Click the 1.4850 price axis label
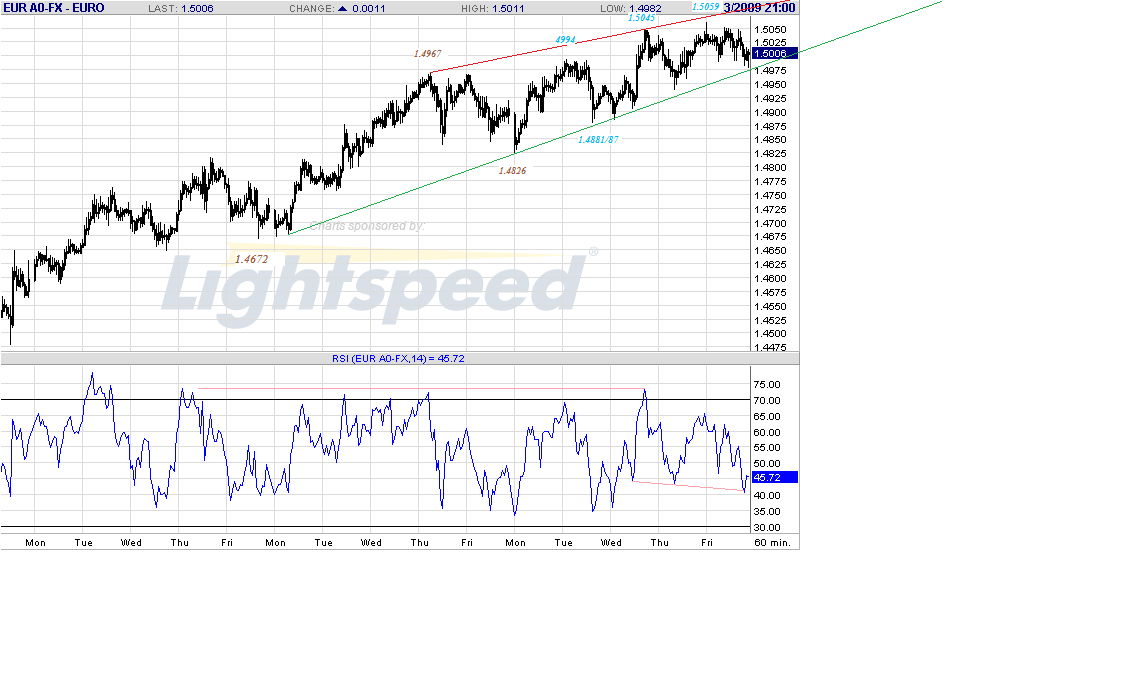Viewport: 1139px width, 675px height. point(770,140)
